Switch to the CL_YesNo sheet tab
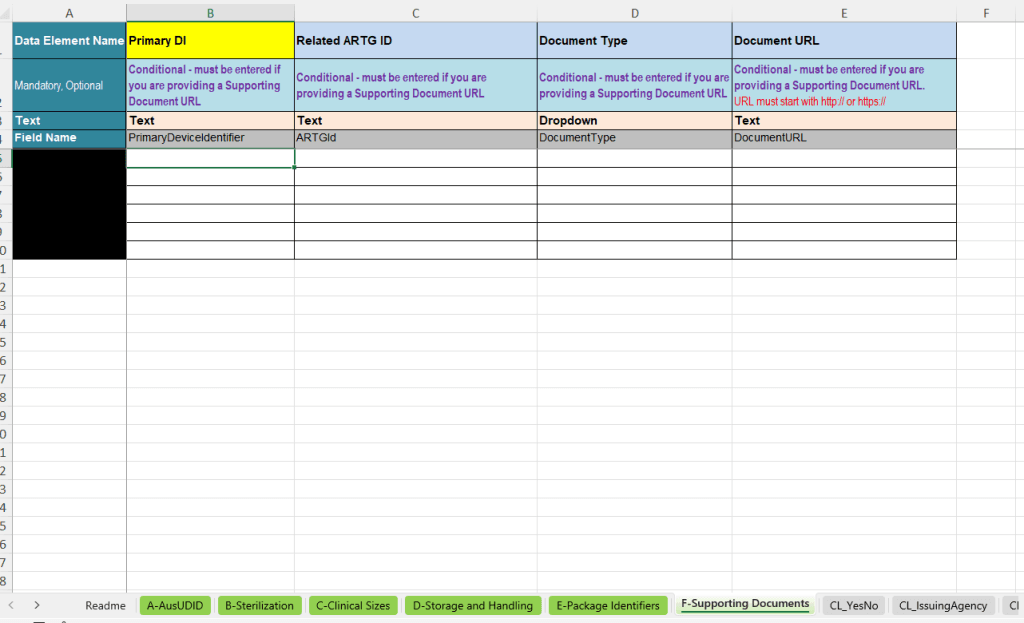This screenshot has height=623, width=1024. click(854, 605)
